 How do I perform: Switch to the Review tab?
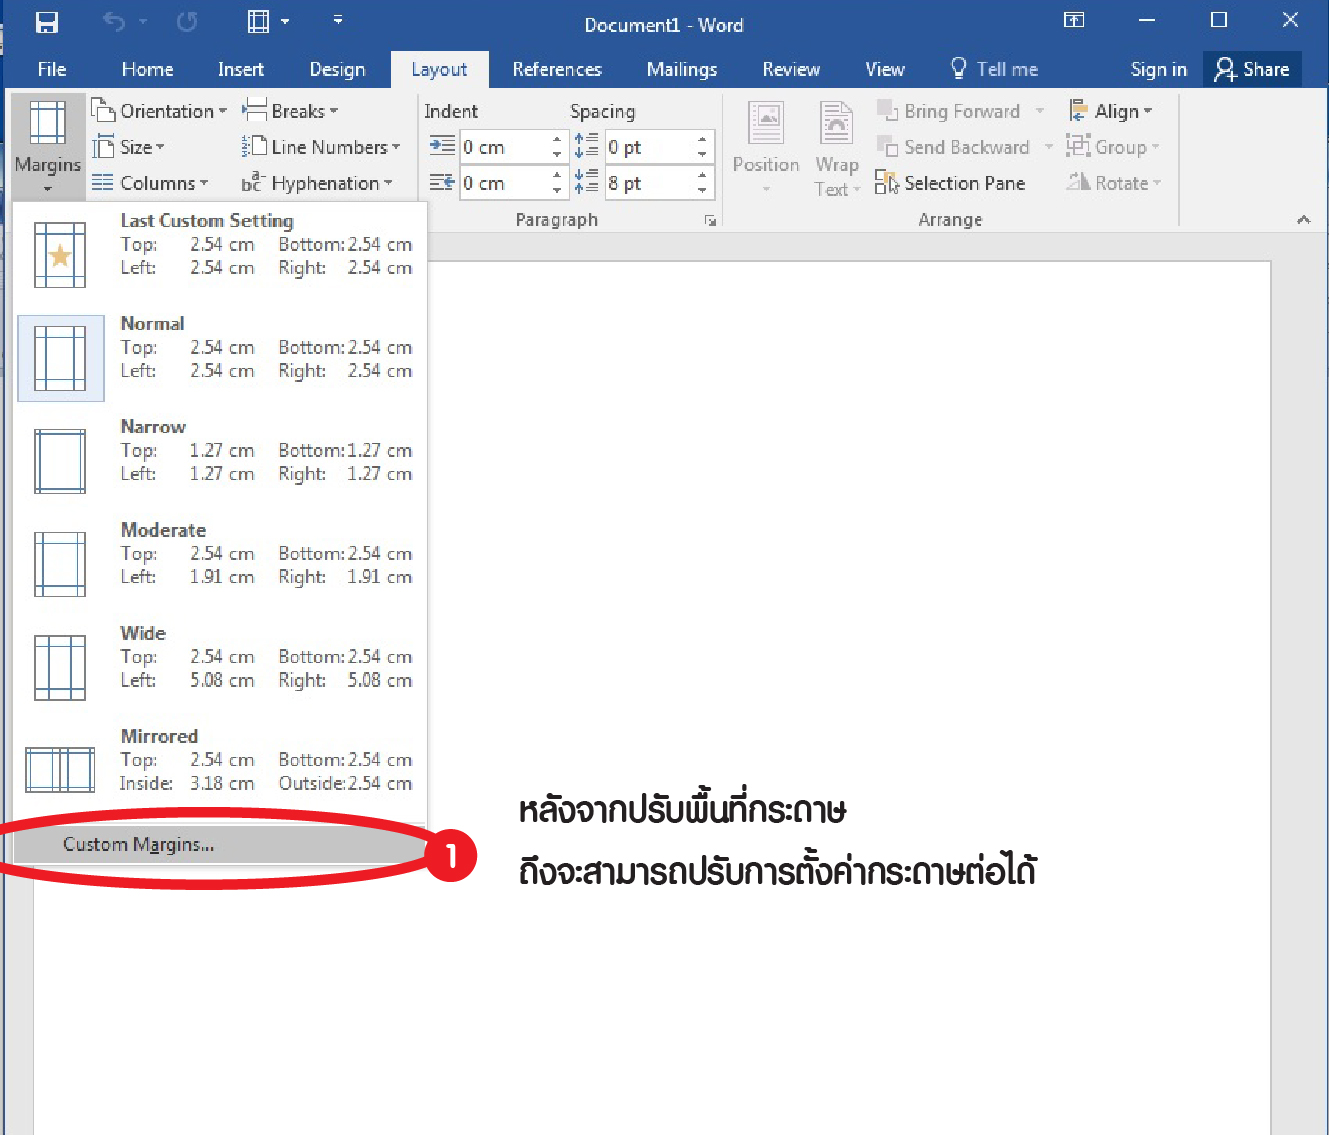[791, 69]
